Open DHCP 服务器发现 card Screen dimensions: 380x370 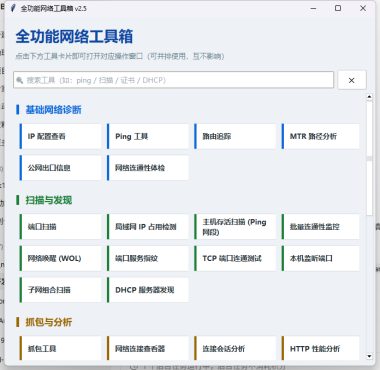pyautogui.click(x=148, y=290)
